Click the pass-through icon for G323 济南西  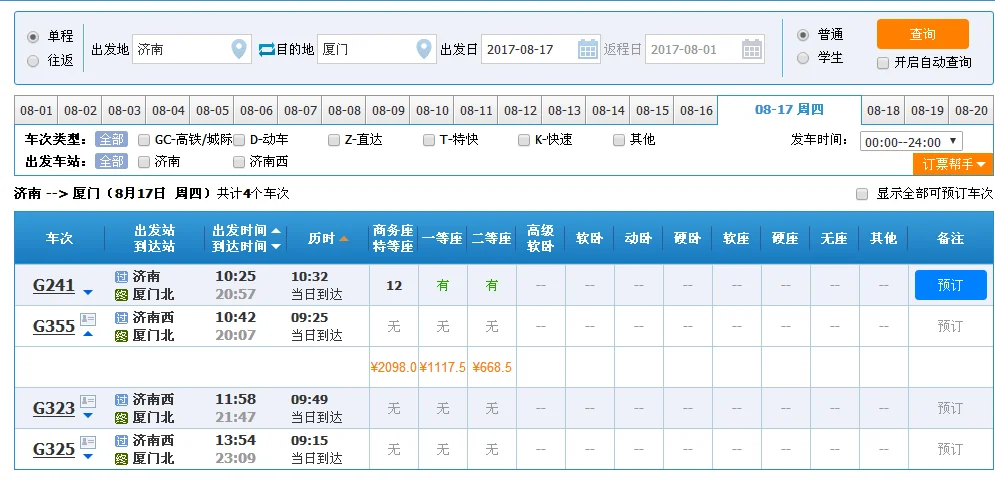point(121,400)
